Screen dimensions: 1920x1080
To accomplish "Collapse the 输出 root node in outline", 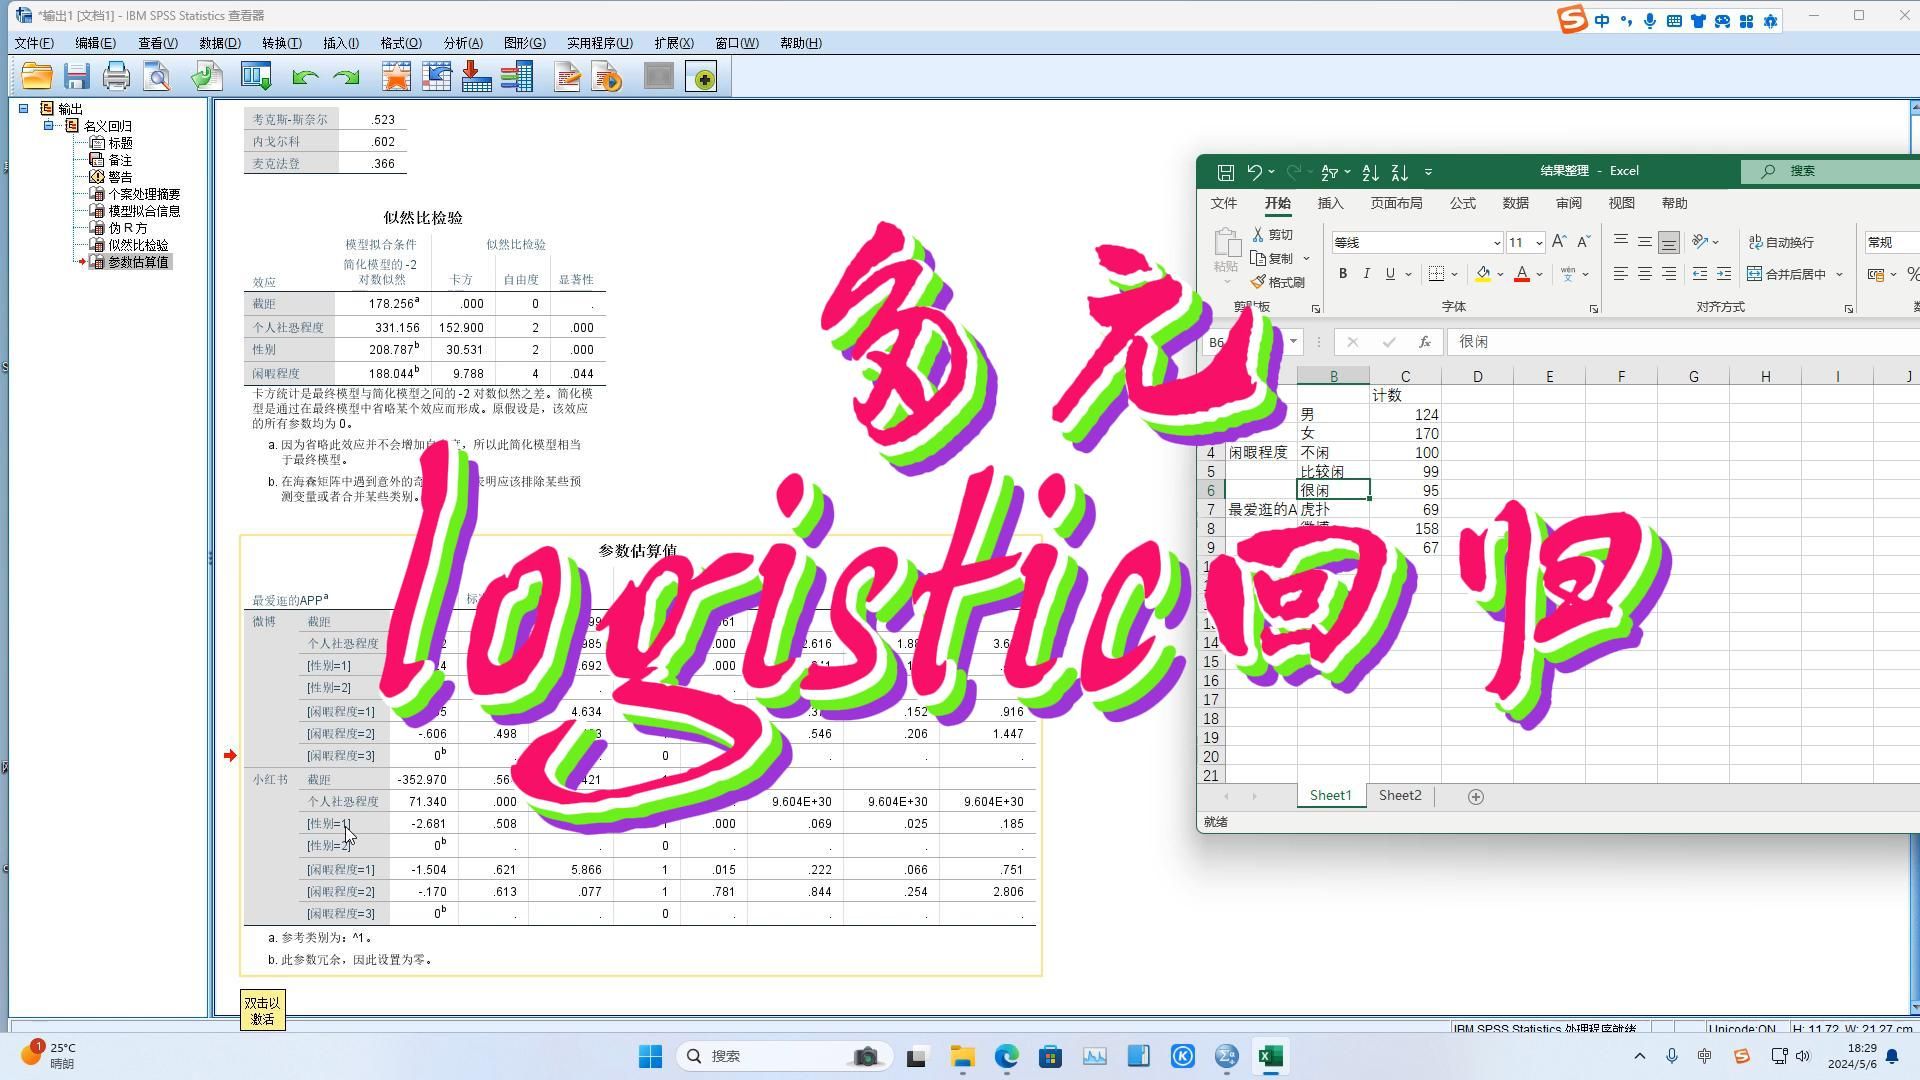I will 23,109.
